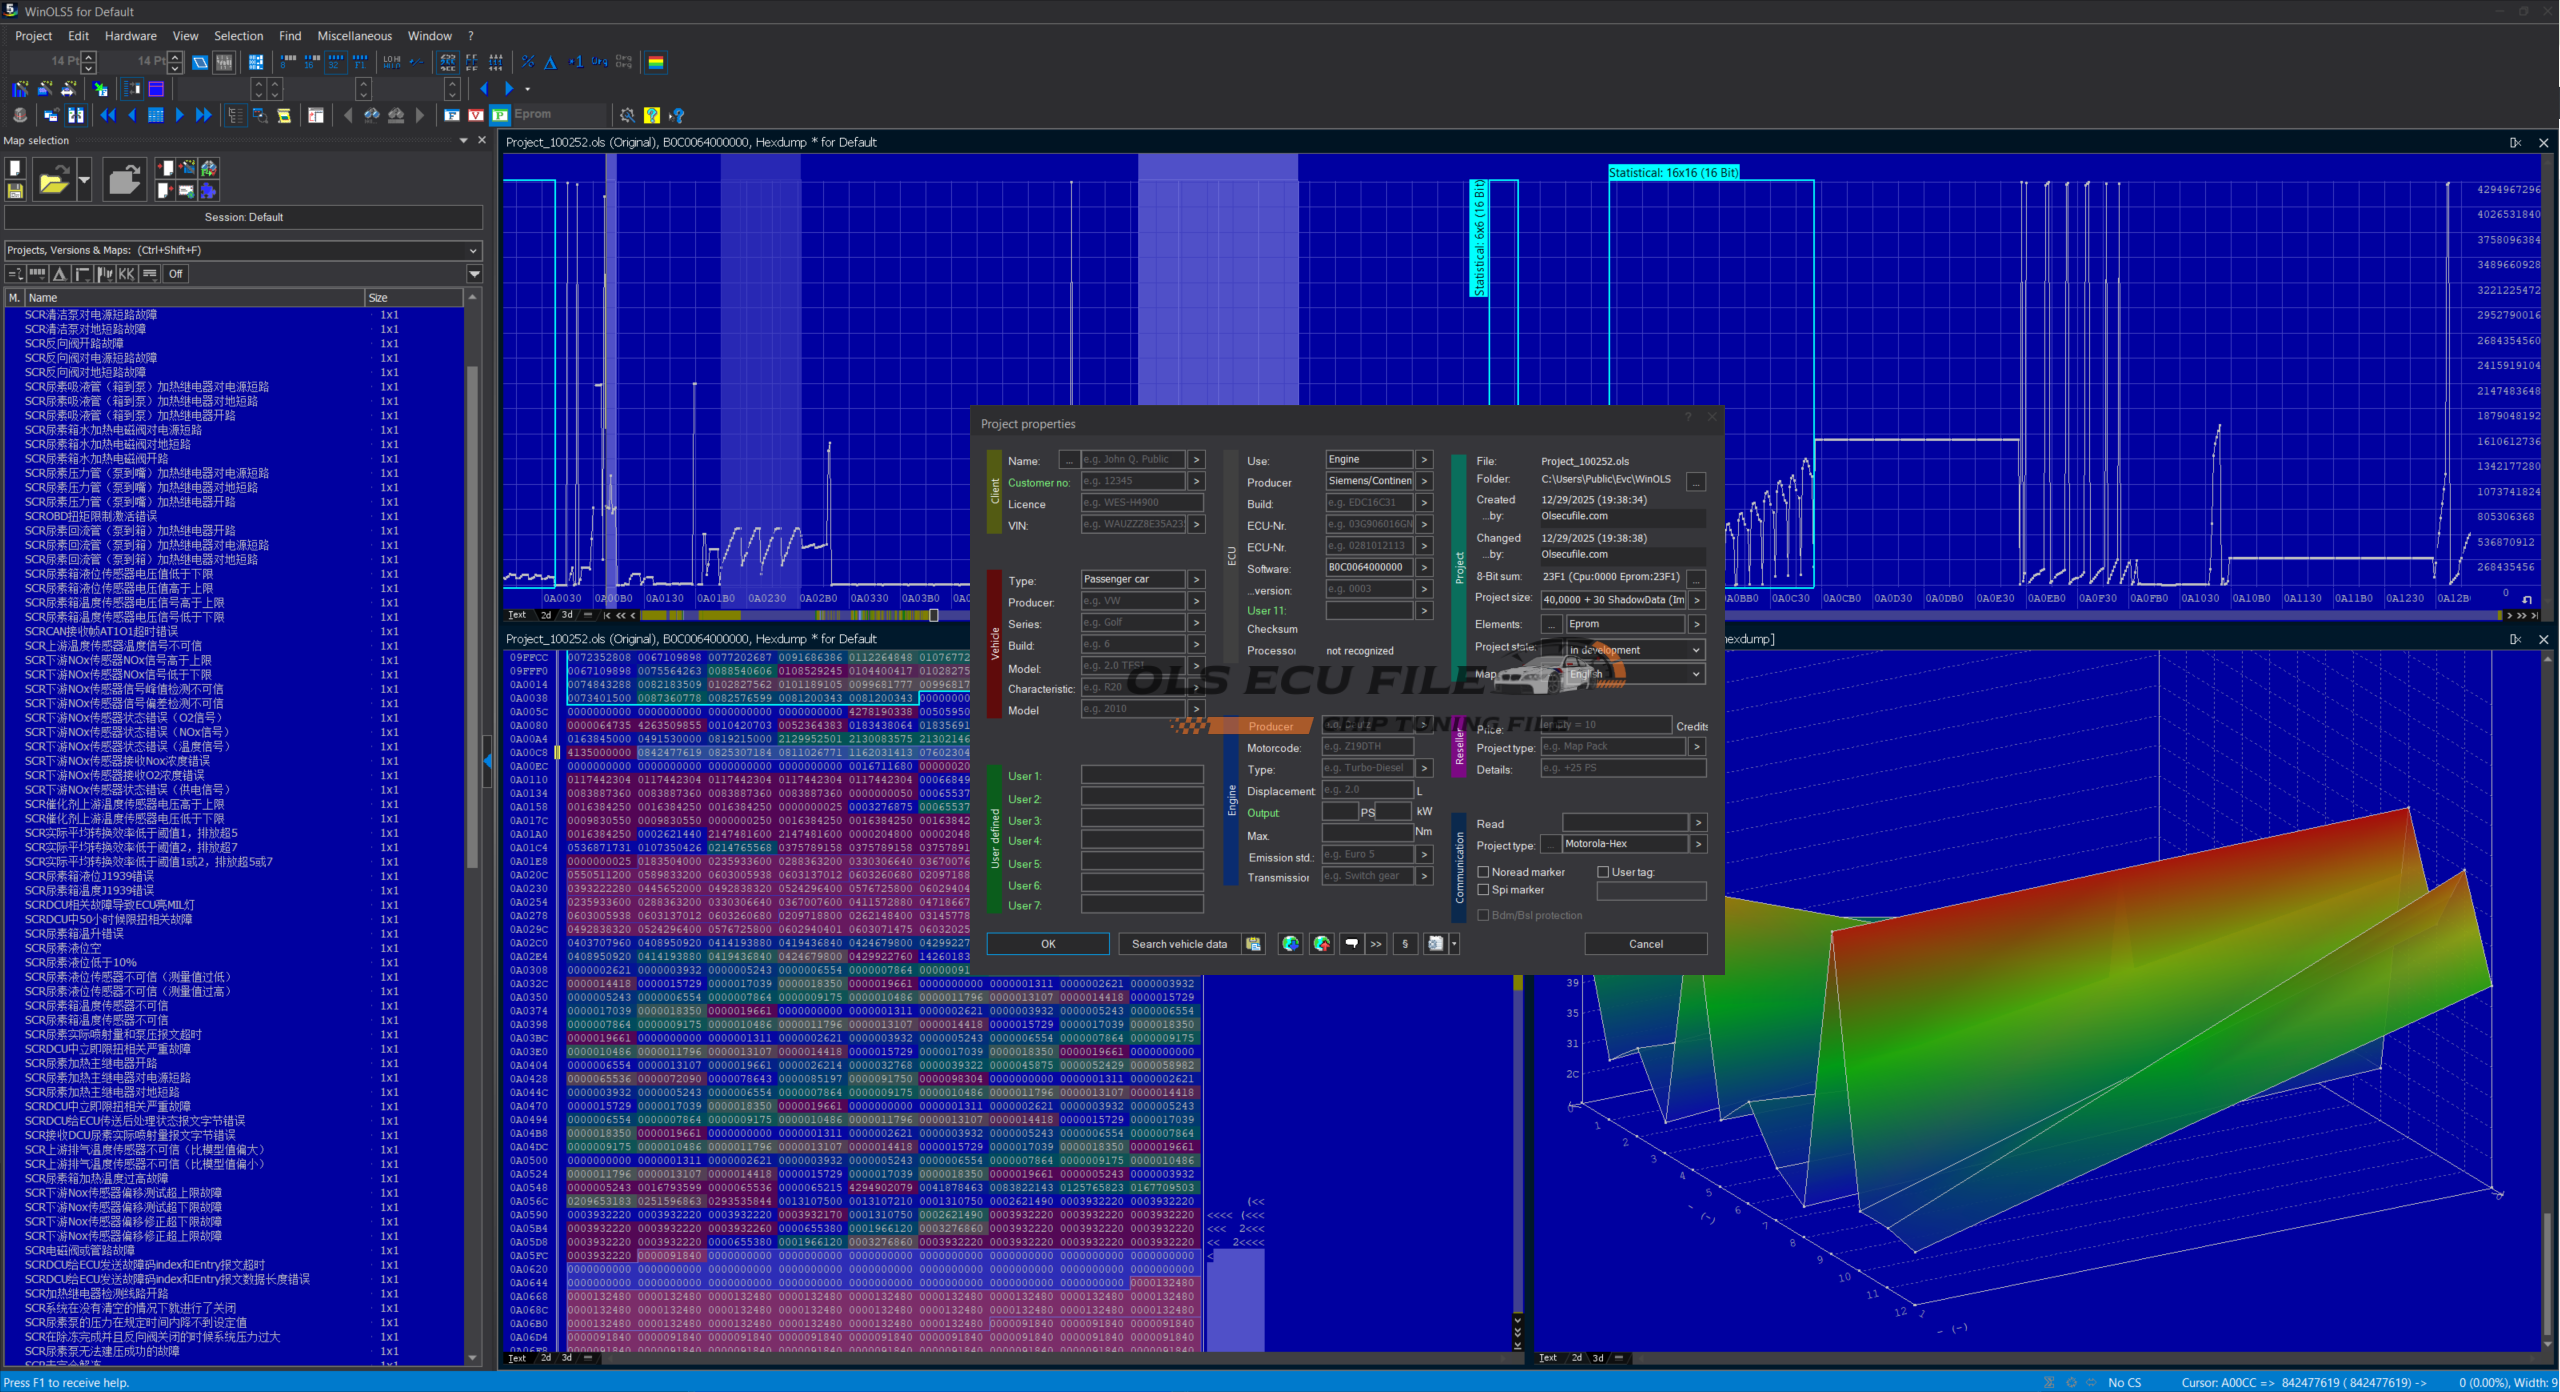Viewport: 2560px width, 1392px height.
Task: Click the blue fast-forward double arrow icon
Action: 203,115
